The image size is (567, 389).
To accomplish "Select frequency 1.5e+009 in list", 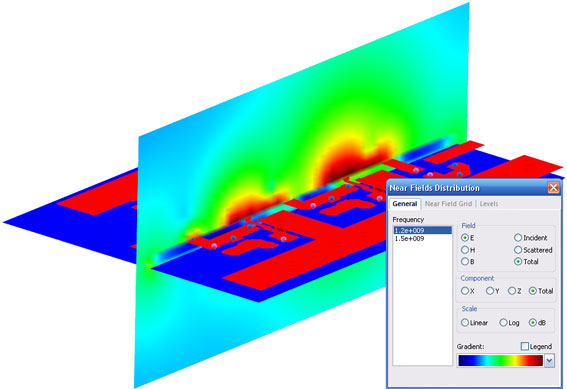I will [x=422, y=239].
